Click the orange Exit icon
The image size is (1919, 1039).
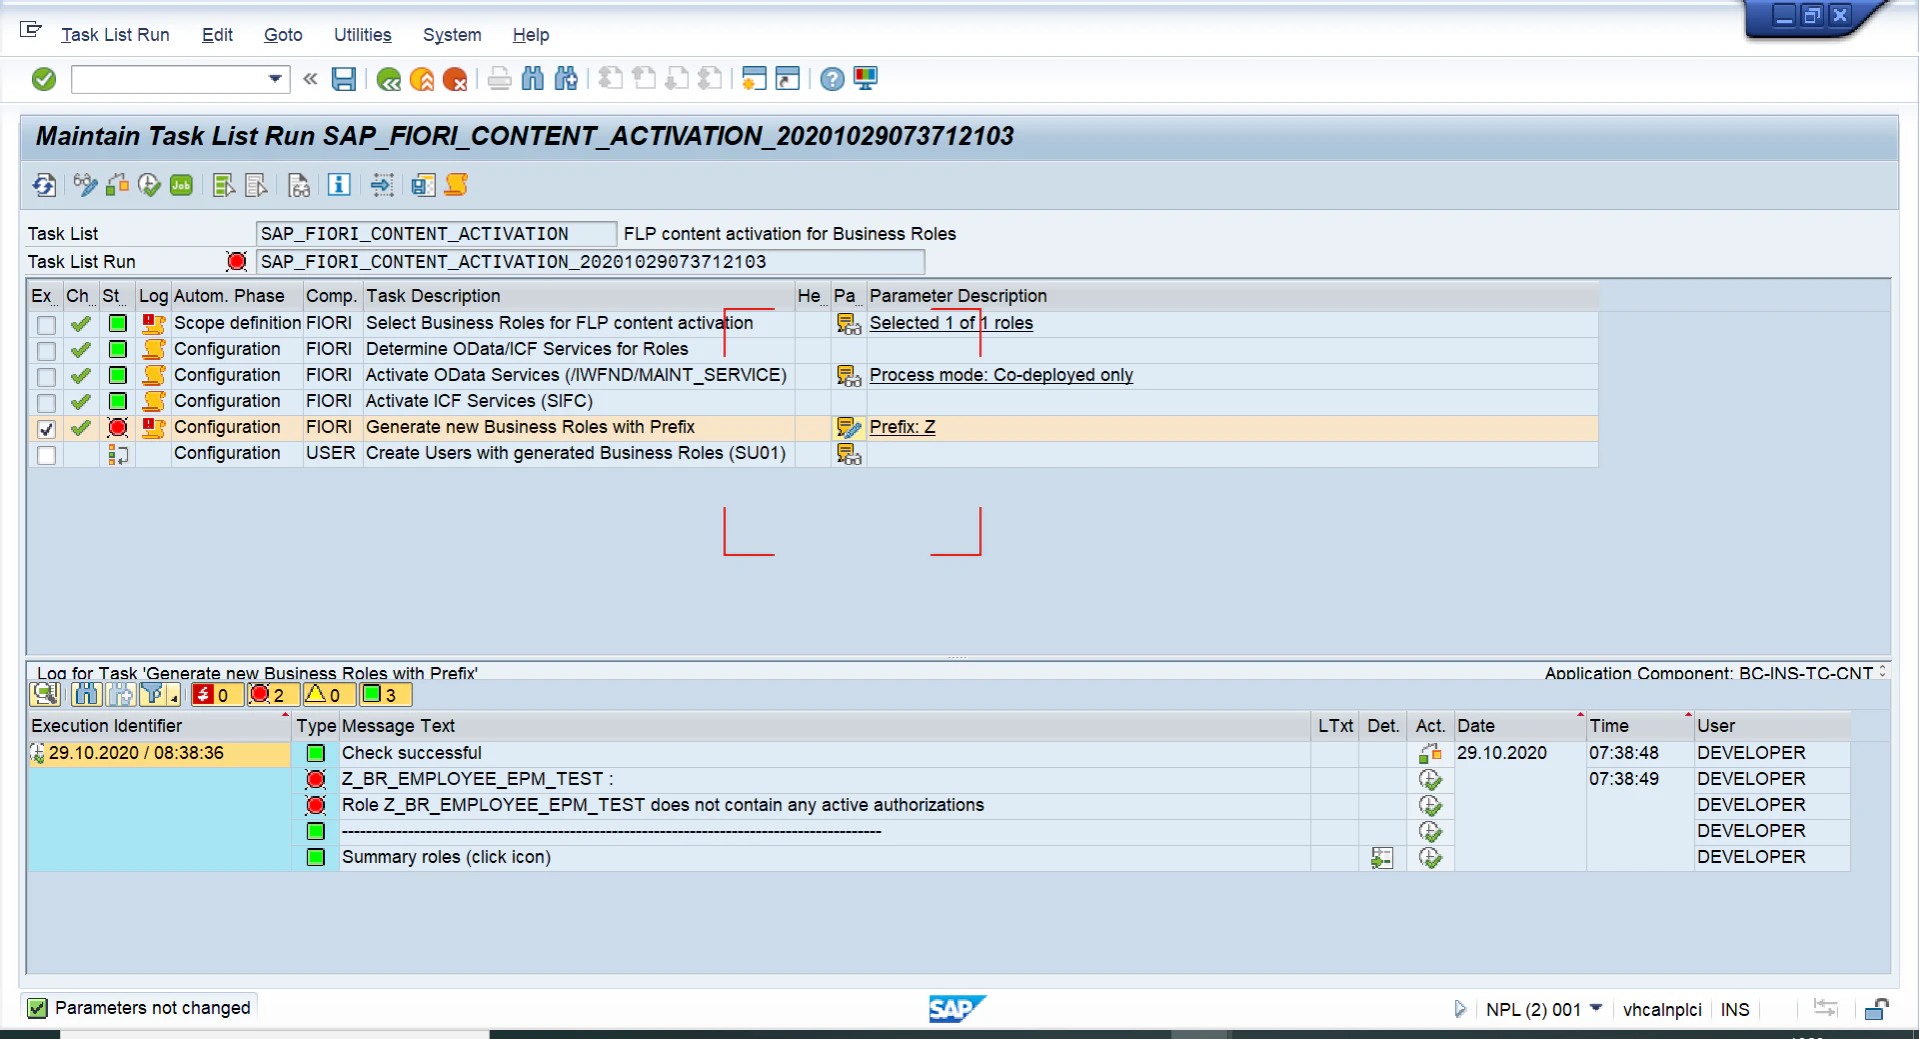click(422, 79)
